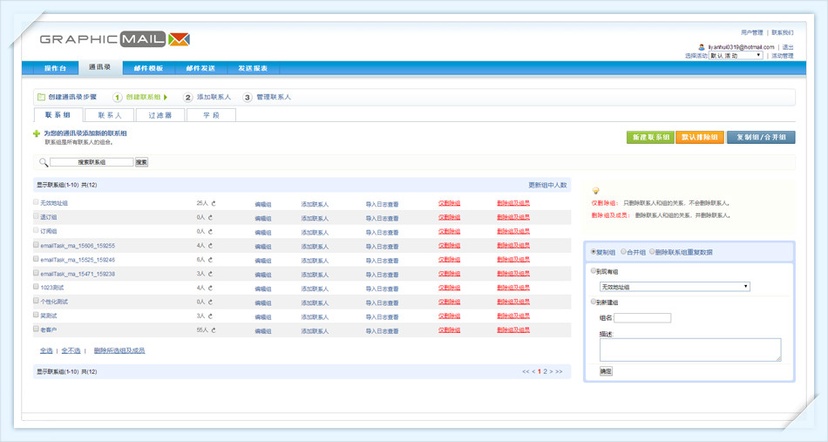Click the lightbulb tip icon
This screenshot has width=828, height=442.
(596, 191)
